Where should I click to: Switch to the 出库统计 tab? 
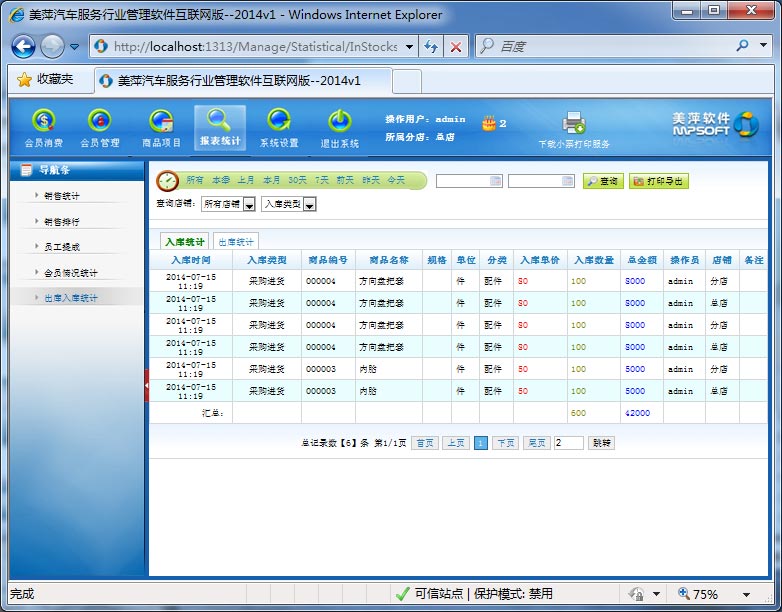(236, 241)
